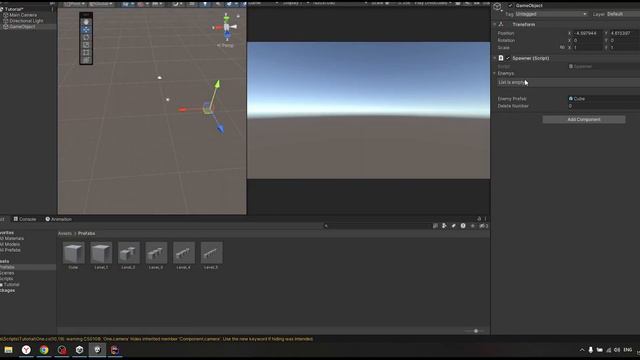Toggle the Scale constrained proportions link icon
The width and height of the screenshot is (640, 360).
click(562, 48)
